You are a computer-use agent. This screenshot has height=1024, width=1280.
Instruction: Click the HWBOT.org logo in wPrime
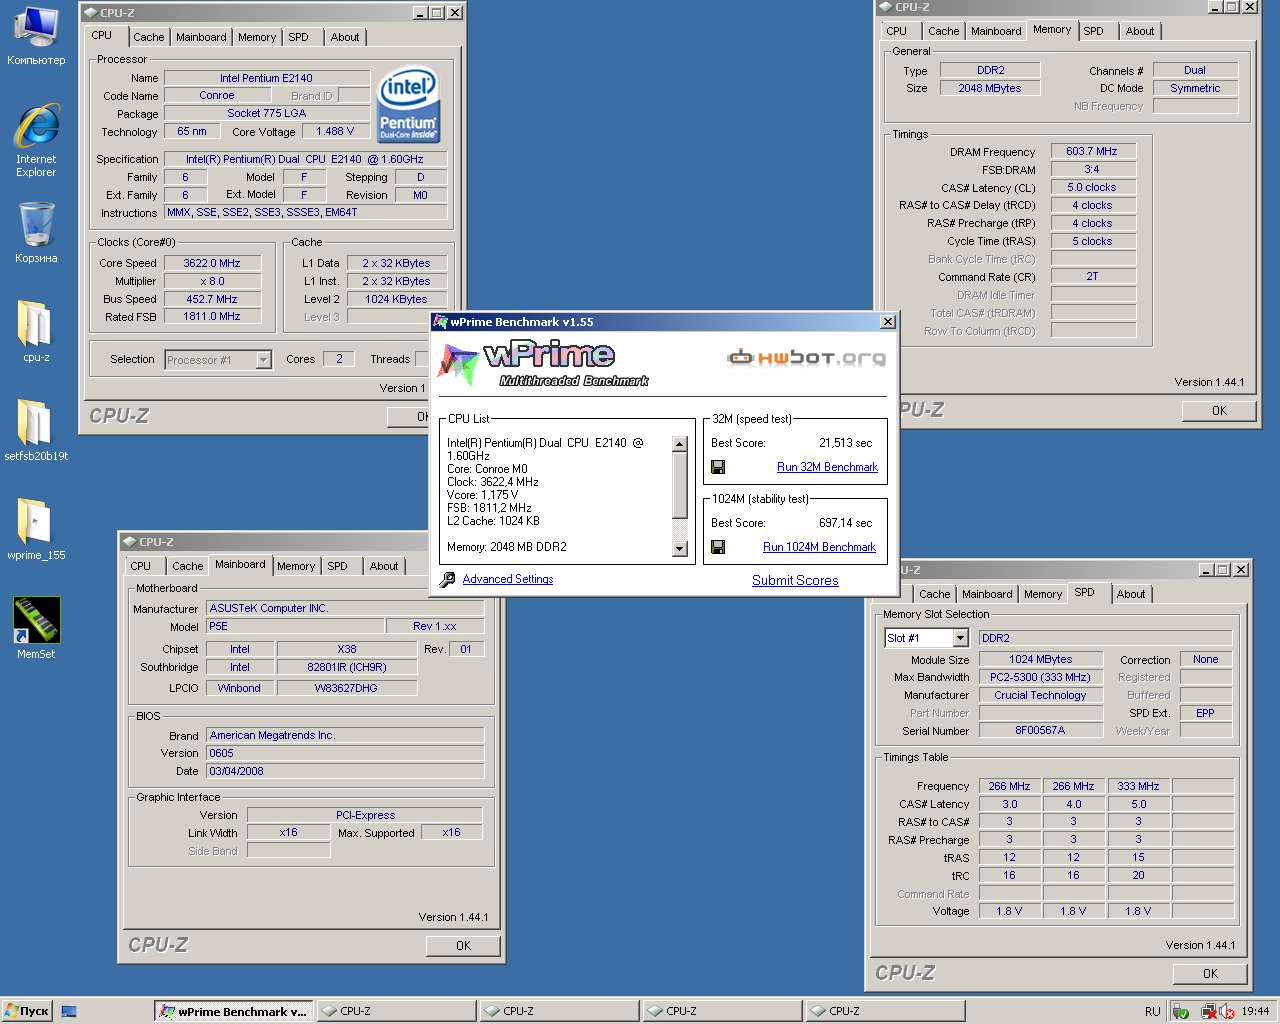(806, 357)
